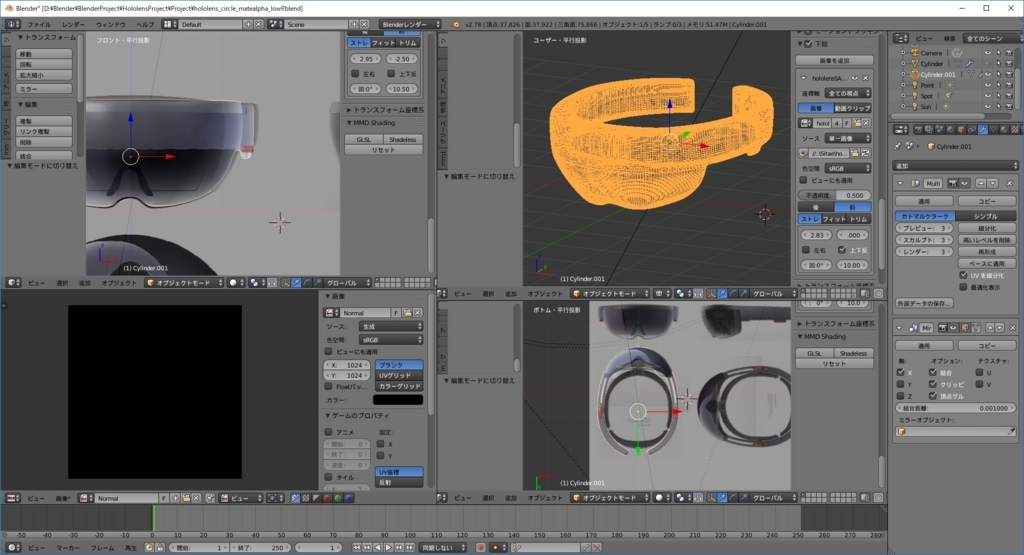Adjust the 不透明度 0.500 slider
Viewport: 1024px width, 555px height.
pyautogui.click(x=835, y=195)
